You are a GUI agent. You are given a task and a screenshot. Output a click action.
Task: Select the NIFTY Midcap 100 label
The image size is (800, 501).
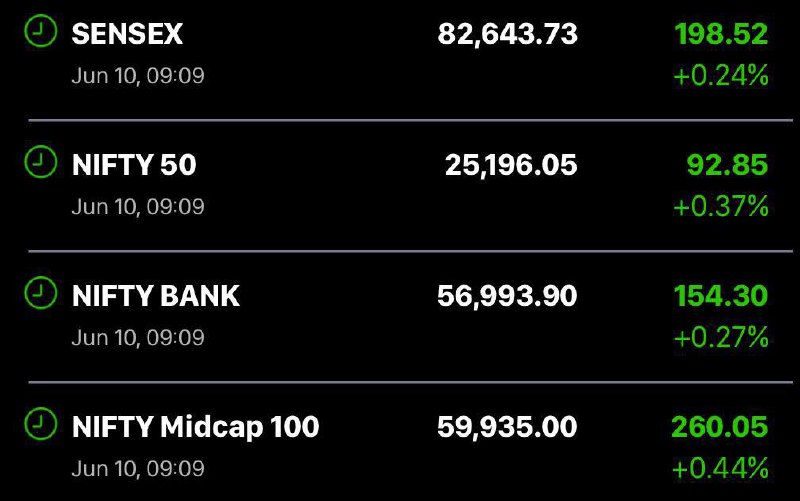195,427
